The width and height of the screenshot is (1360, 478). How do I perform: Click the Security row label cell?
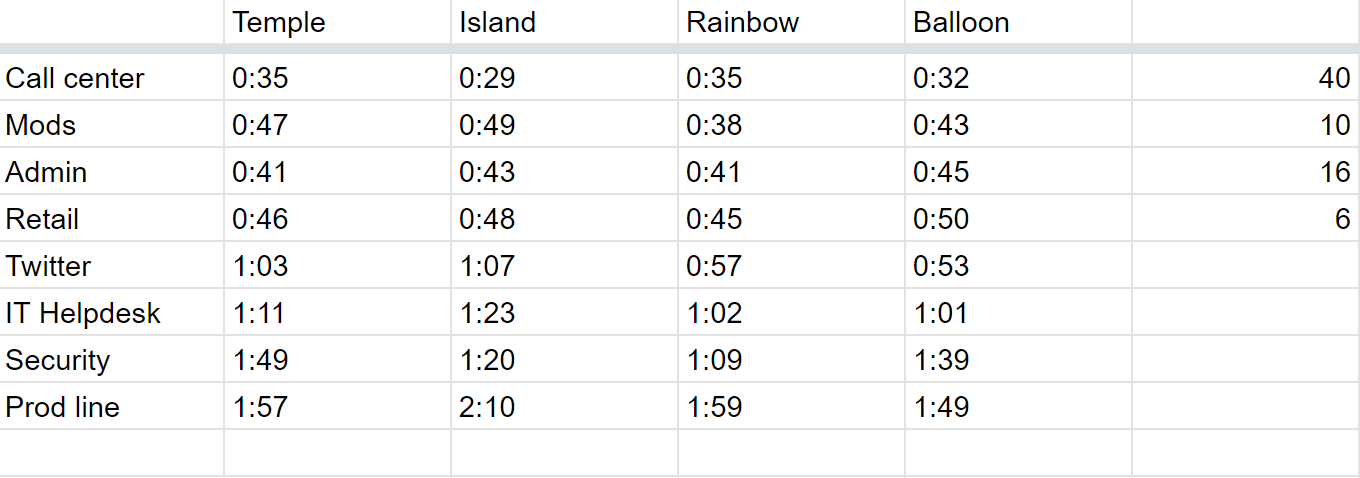111,360
